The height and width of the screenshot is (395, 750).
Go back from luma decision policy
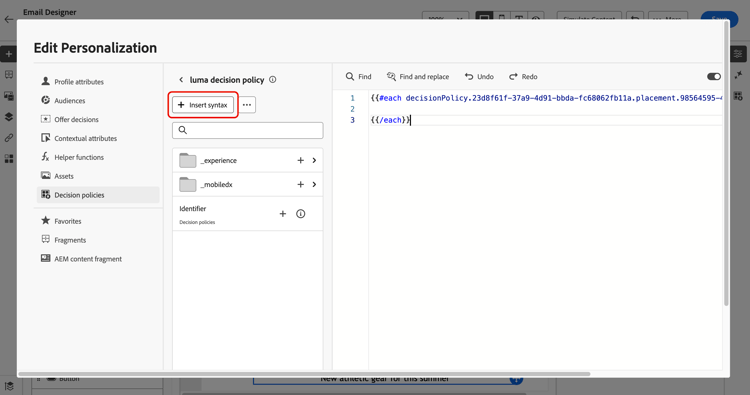pos(181,80)
